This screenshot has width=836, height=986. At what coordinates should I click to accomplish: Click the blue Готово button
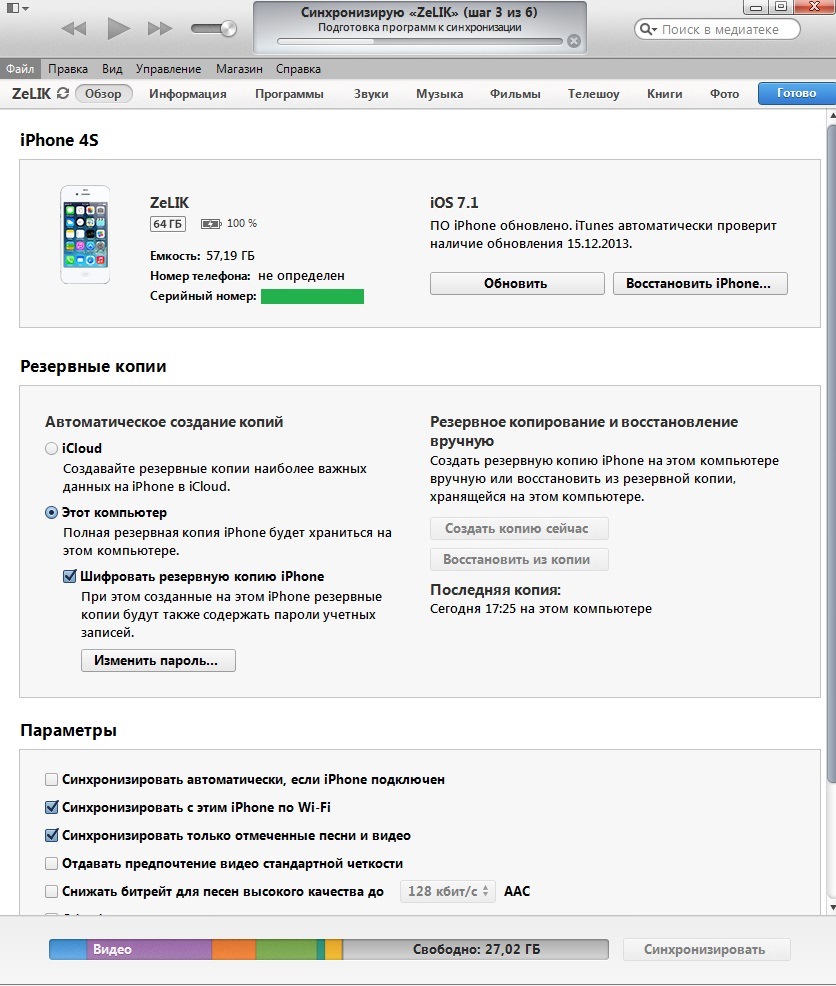(x=796, y=93)
